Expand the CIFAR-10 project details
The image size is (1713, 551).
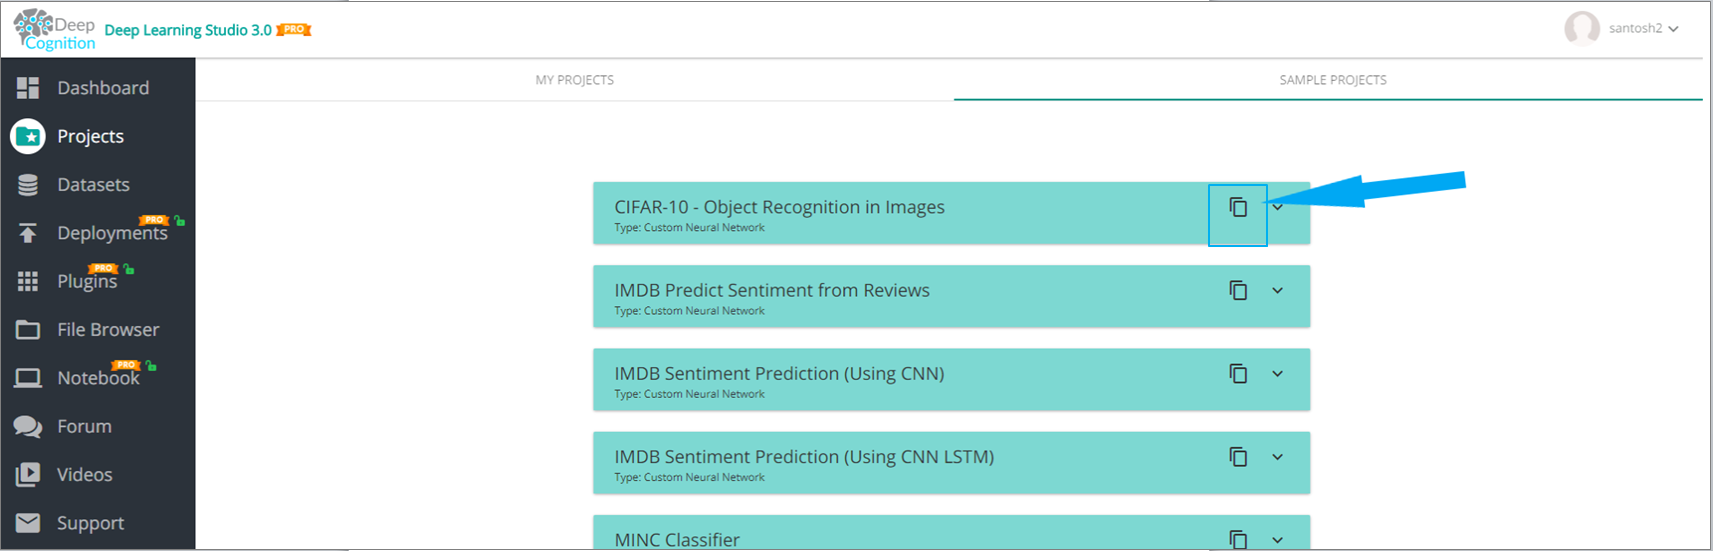pyautogui.click(x=1278, y=207)
